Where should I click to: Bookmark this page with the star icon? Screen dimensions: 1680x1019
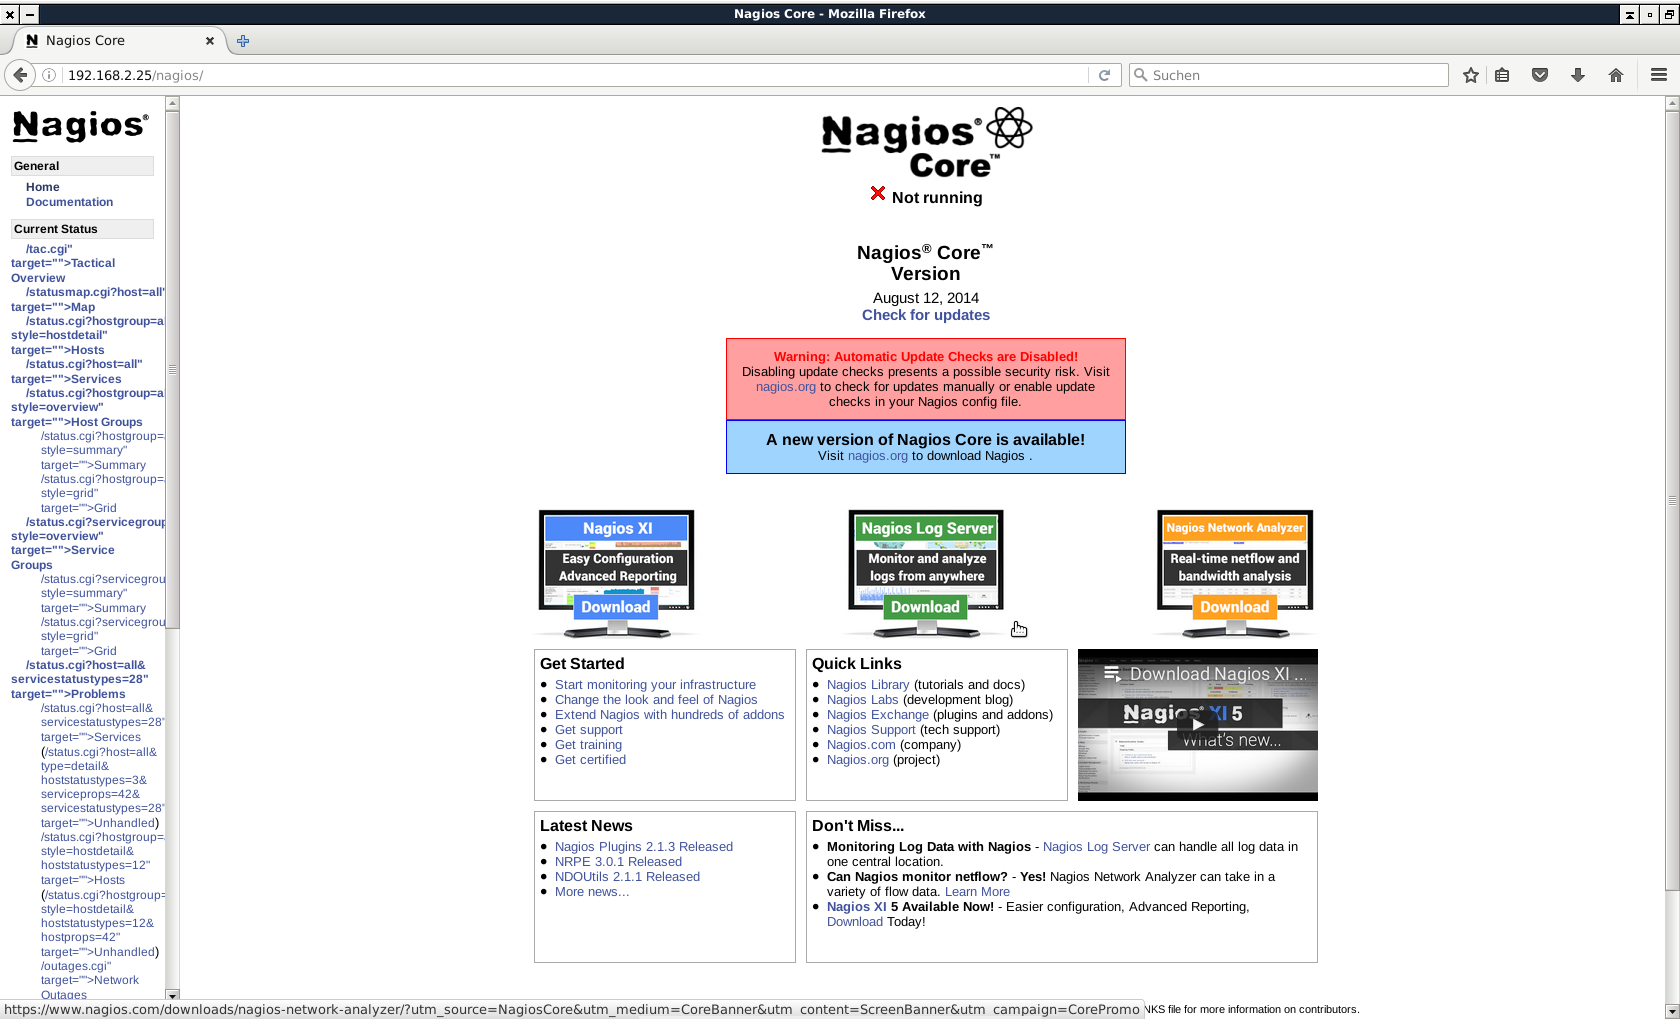click(1470, 75)
